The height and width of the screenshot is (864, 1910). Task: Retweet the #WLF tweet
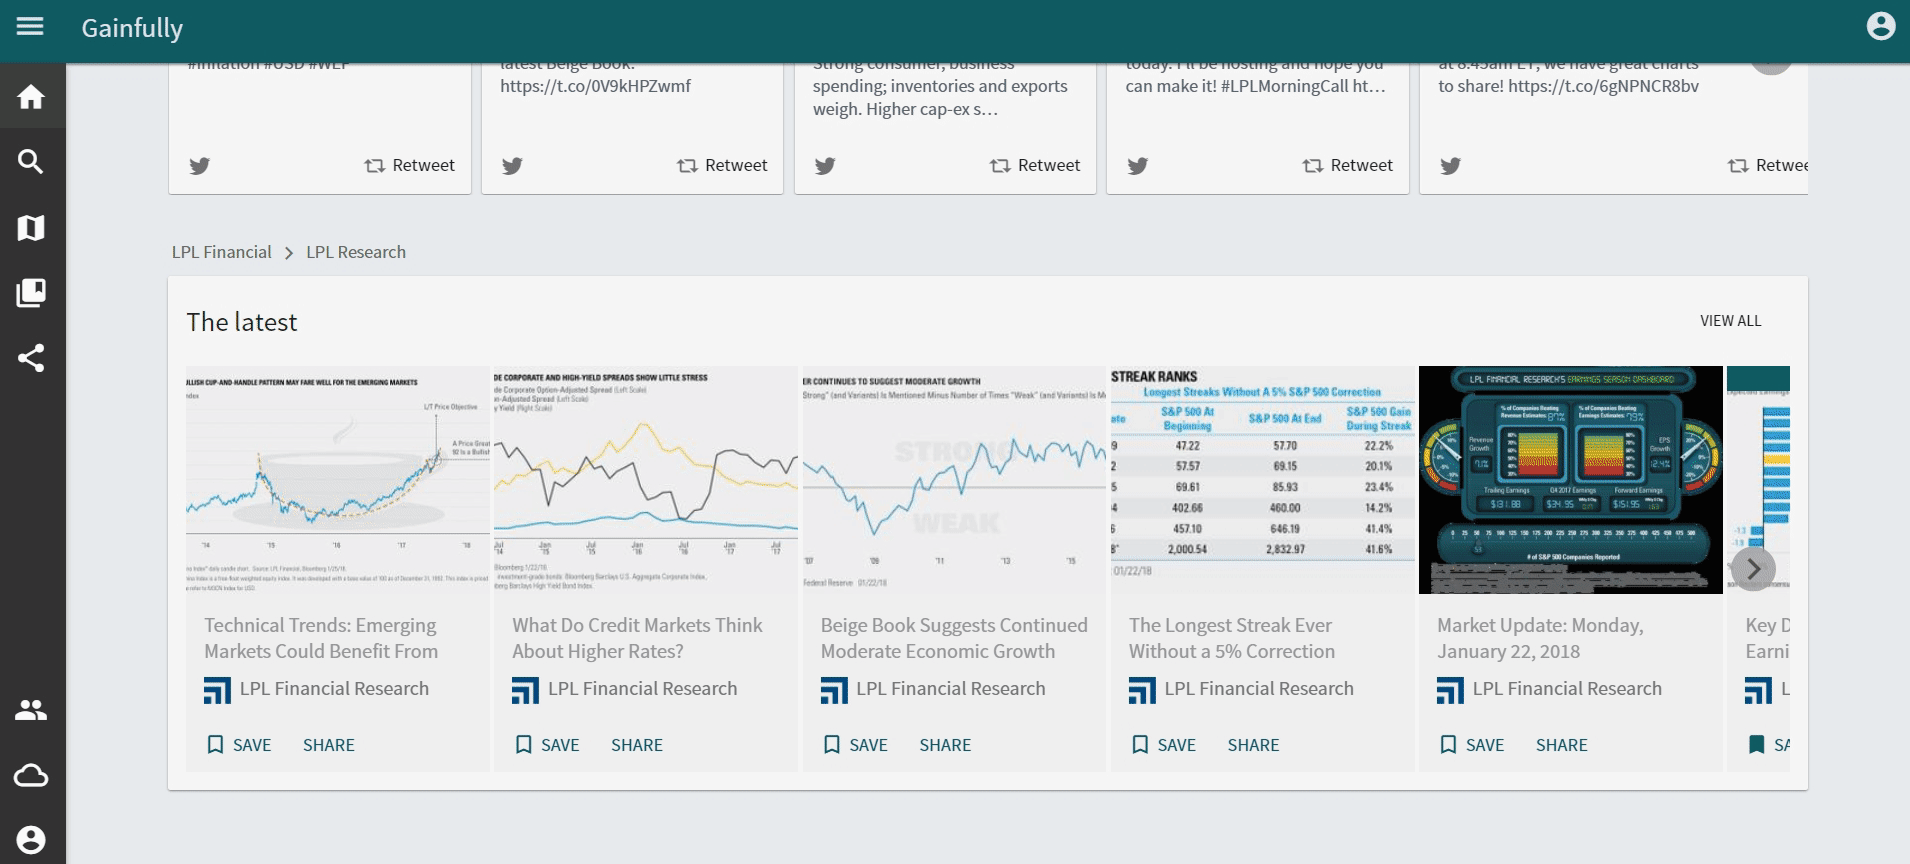point(409,165)
